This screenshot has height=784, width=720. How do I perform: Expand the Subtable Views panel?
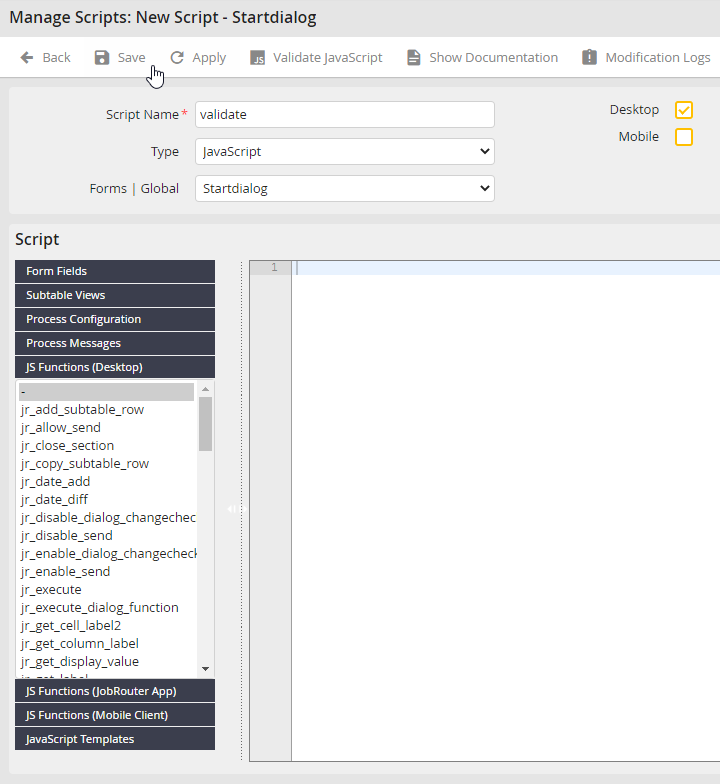(x=115, y=295)
